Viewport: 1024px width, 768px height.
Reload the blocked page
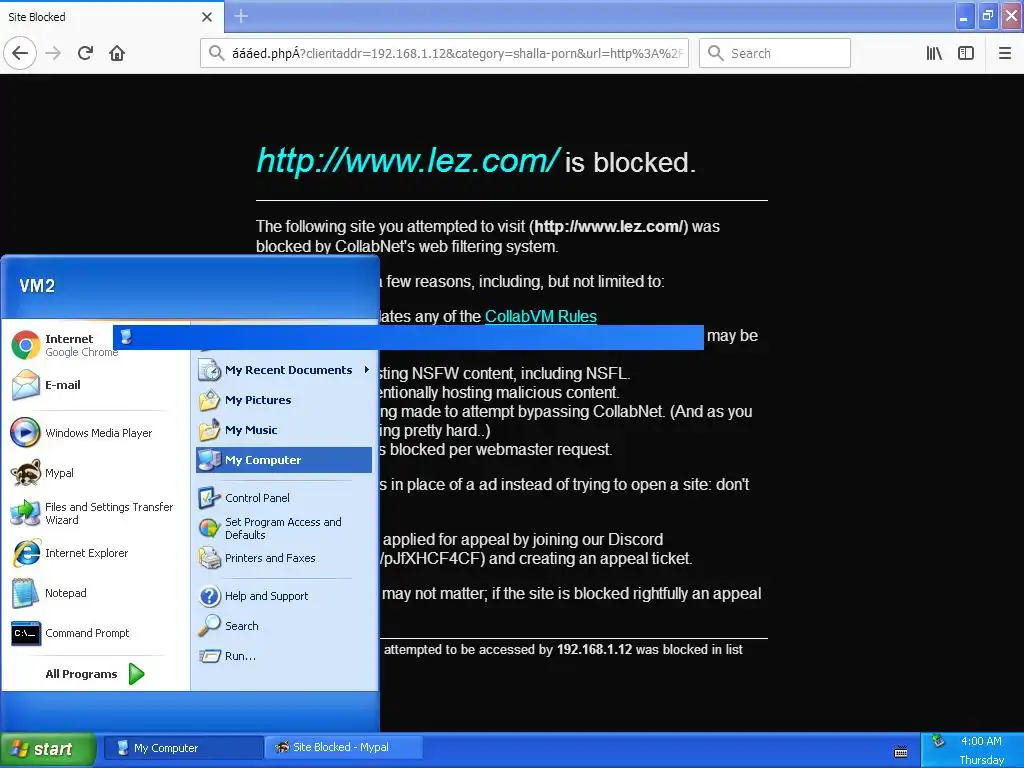coord(86,53)
